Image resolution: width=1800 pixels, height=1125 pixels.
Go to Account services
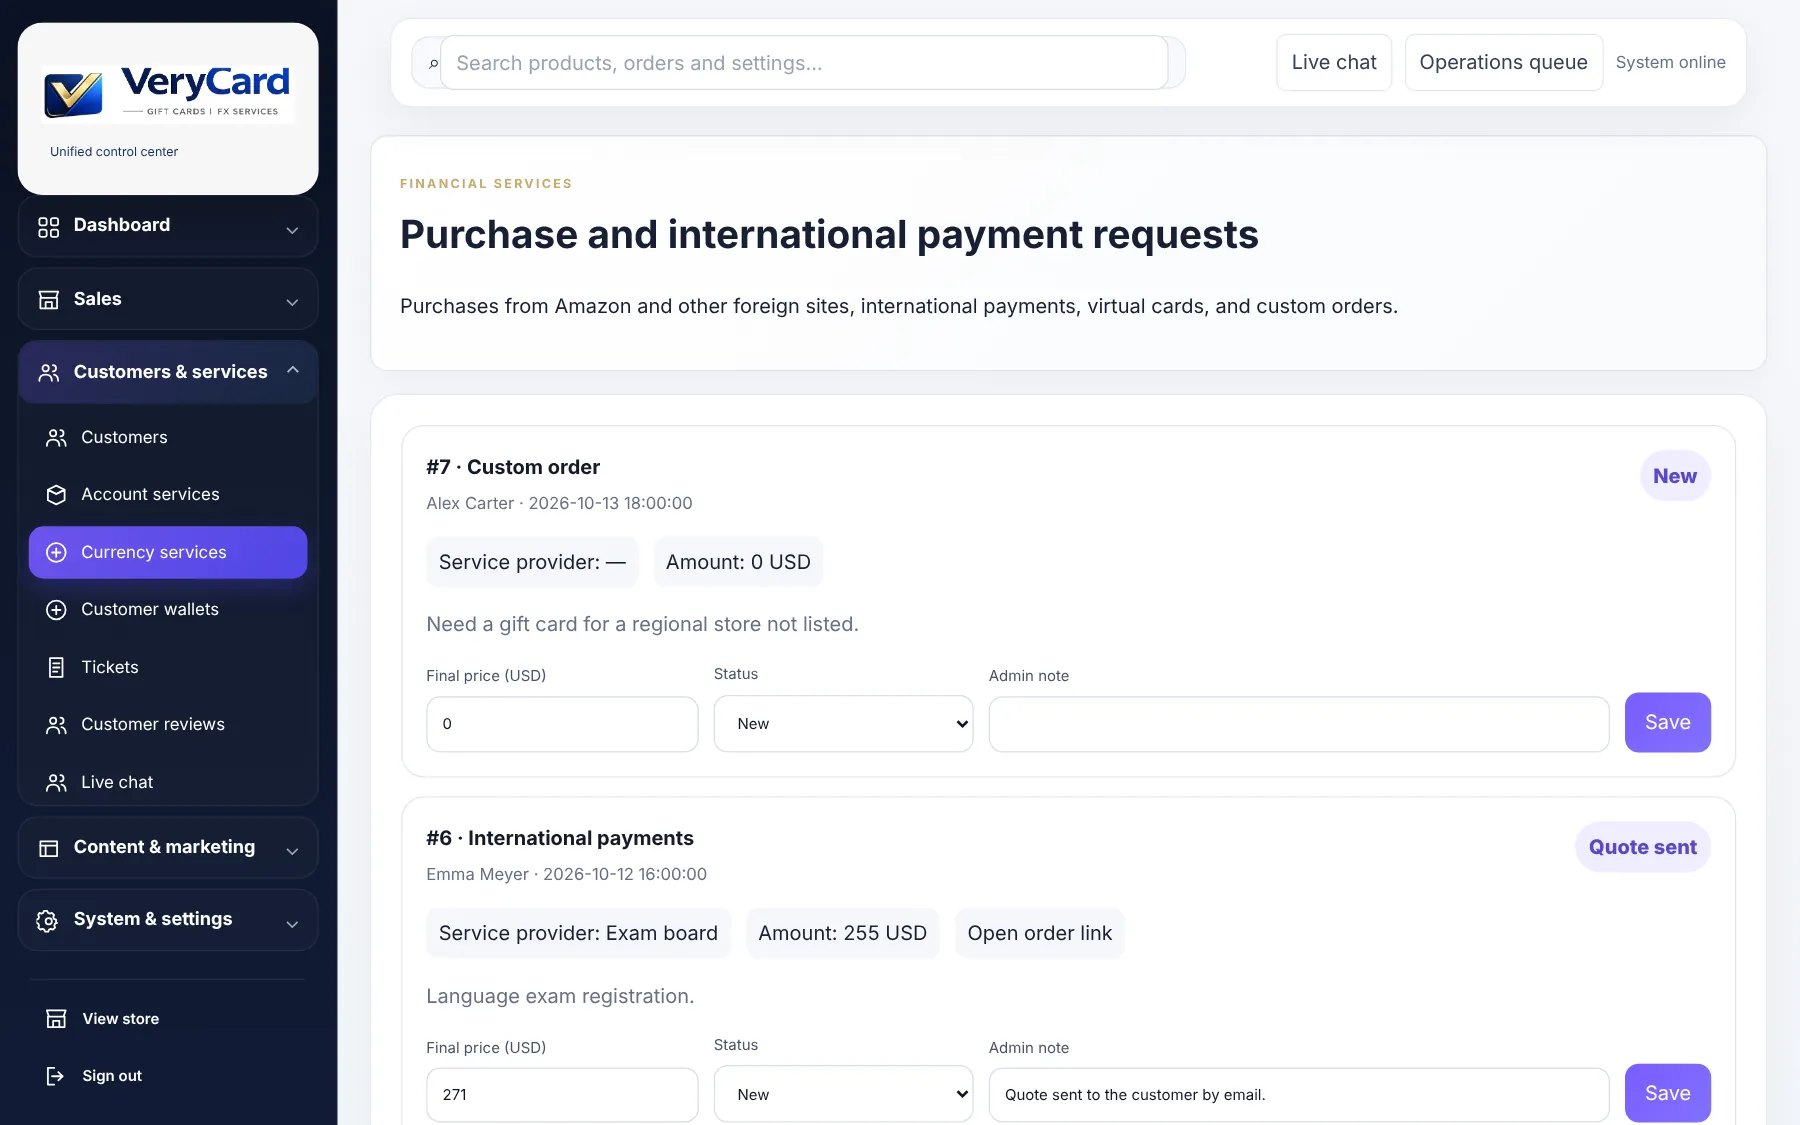pyautogui.click(x=168, y=495)
